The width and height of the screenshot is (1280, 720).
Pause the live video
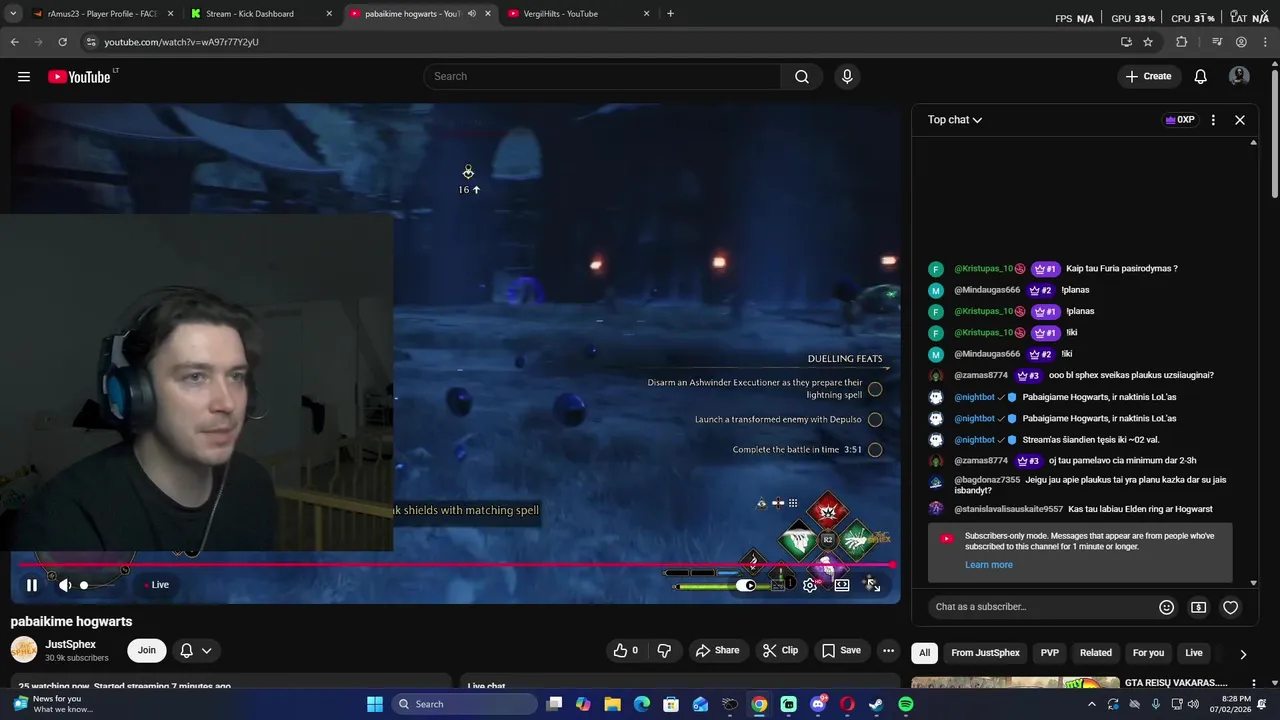click(32, 585)
